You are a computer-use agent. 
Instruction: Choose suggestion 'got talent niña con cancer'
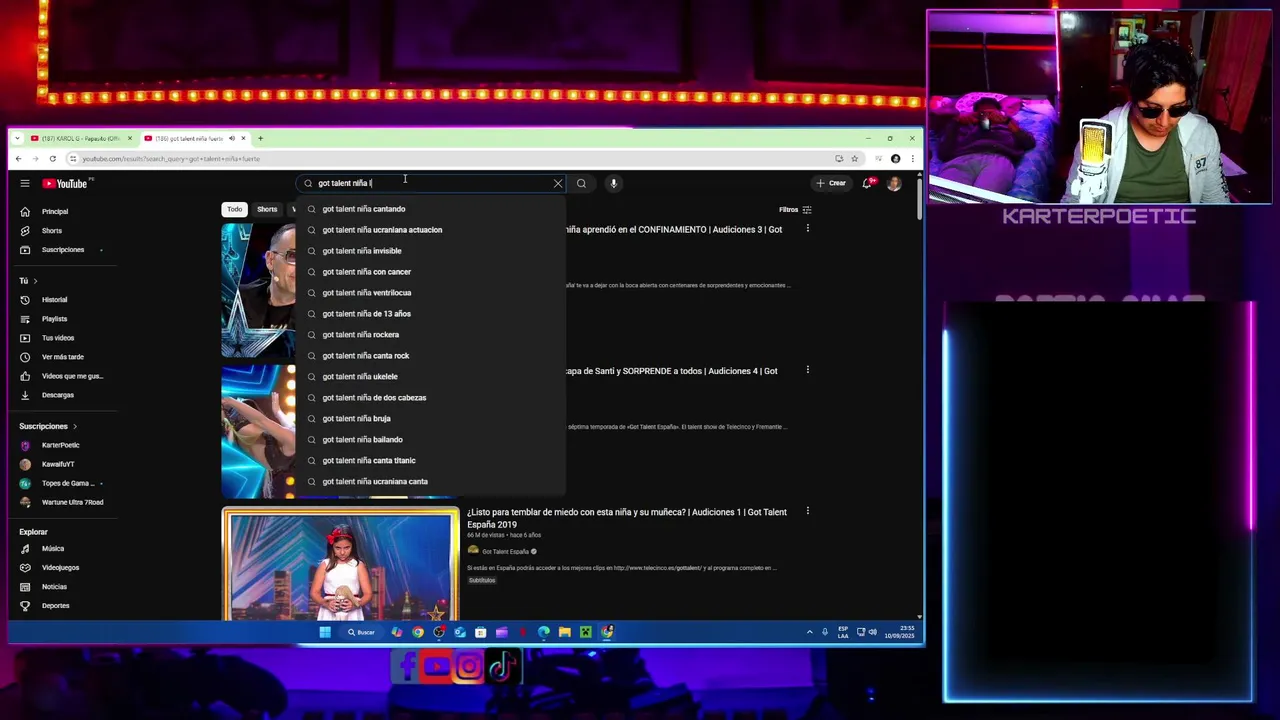430,272
